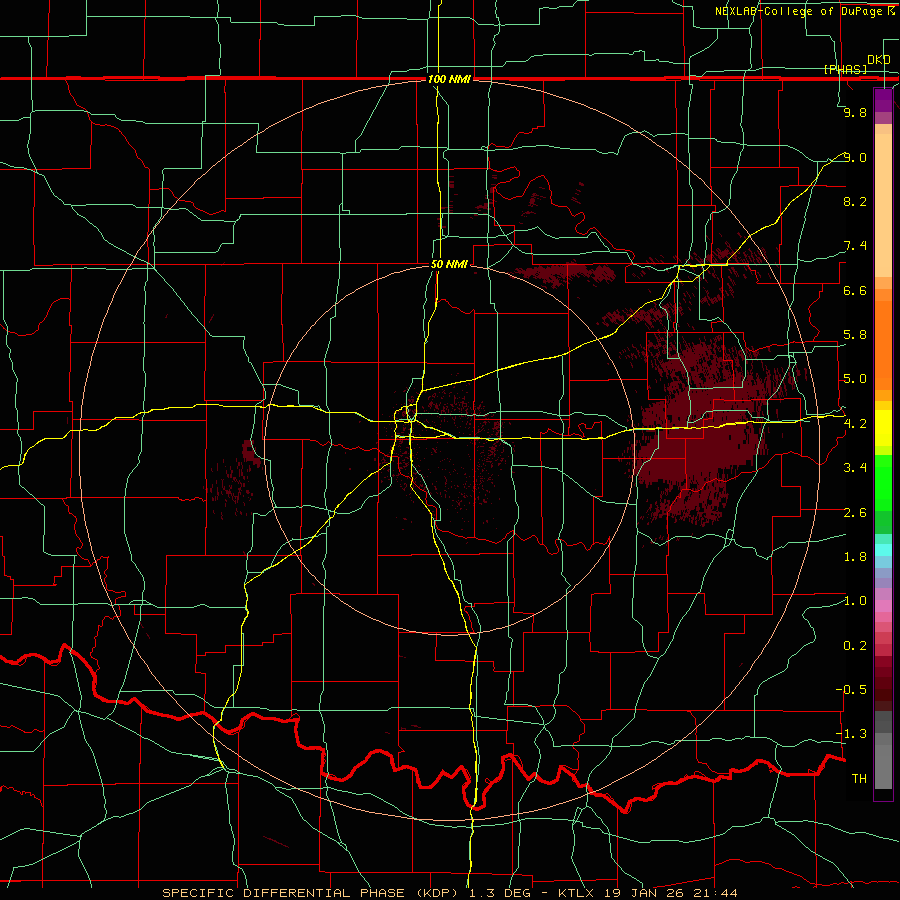Click the 6.6 scale value
900x900 pixels.
tap(855, 290)
